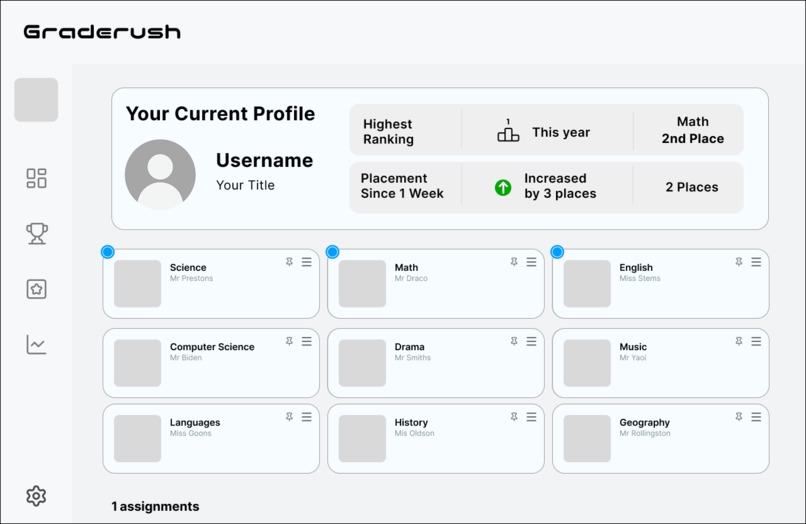Click teacher name 'Mr Biden'
The image size is (806, 524).
point(186,357)
